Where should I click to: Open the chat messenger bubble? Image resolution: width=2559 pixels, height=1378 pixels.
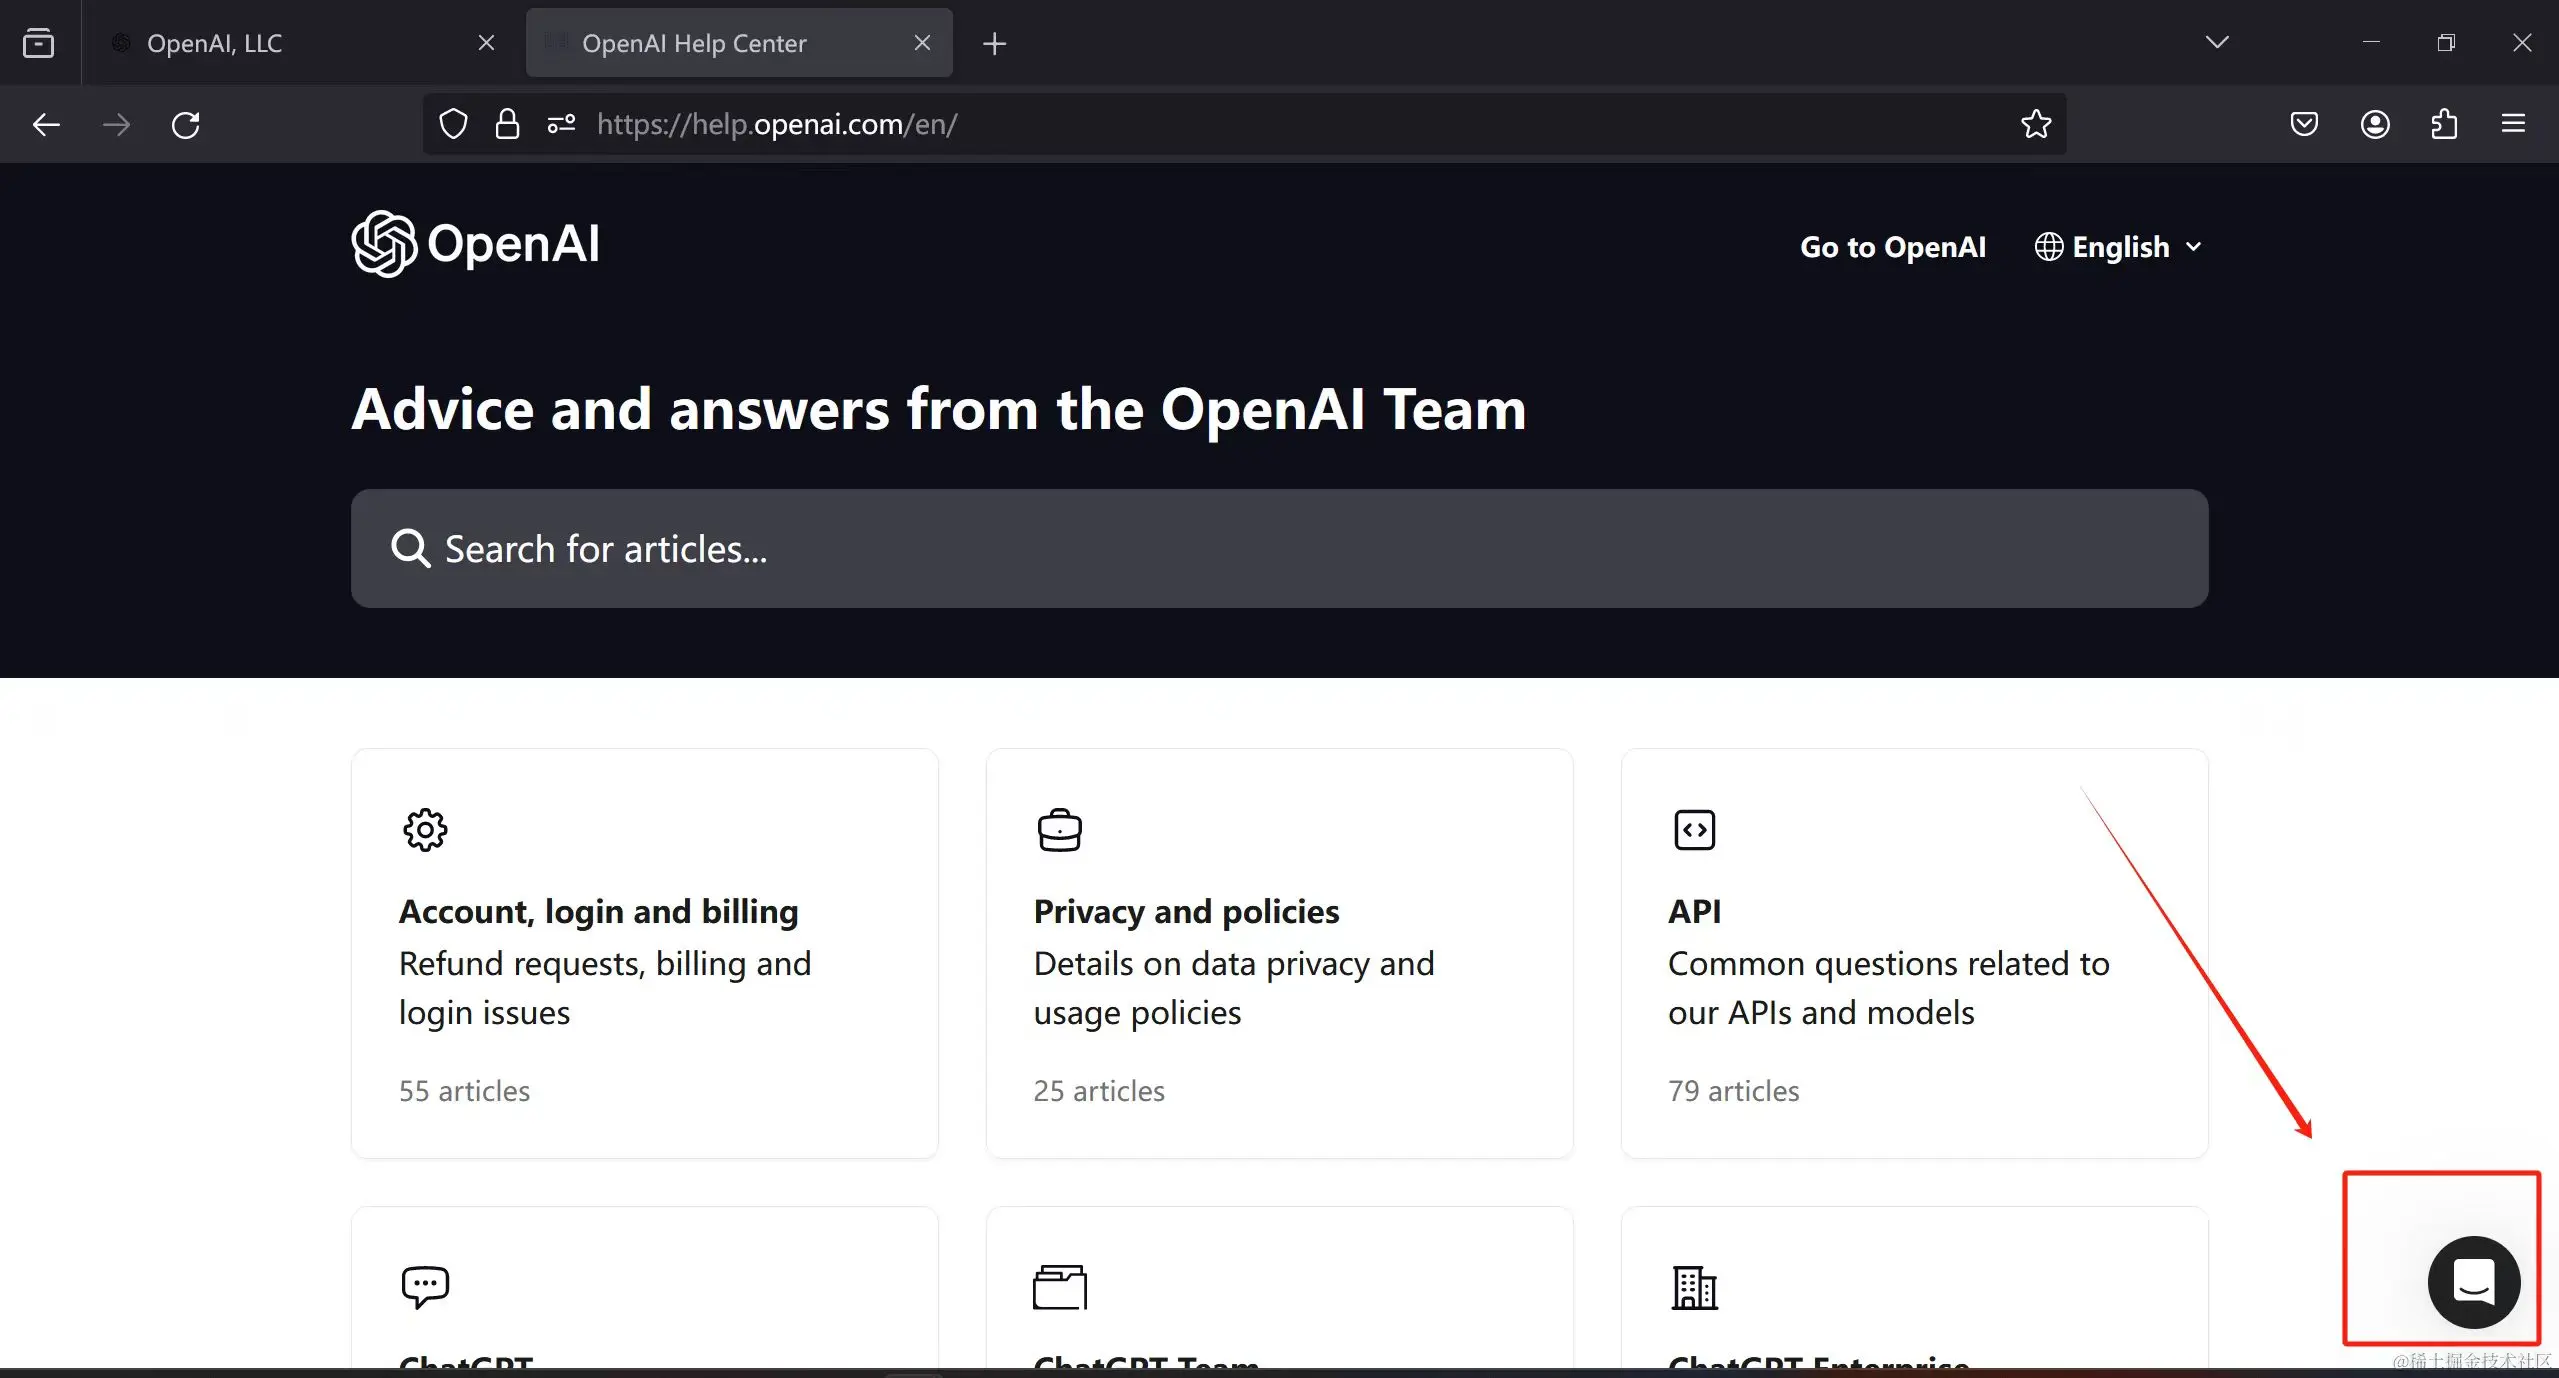tap(2473, 1282)
